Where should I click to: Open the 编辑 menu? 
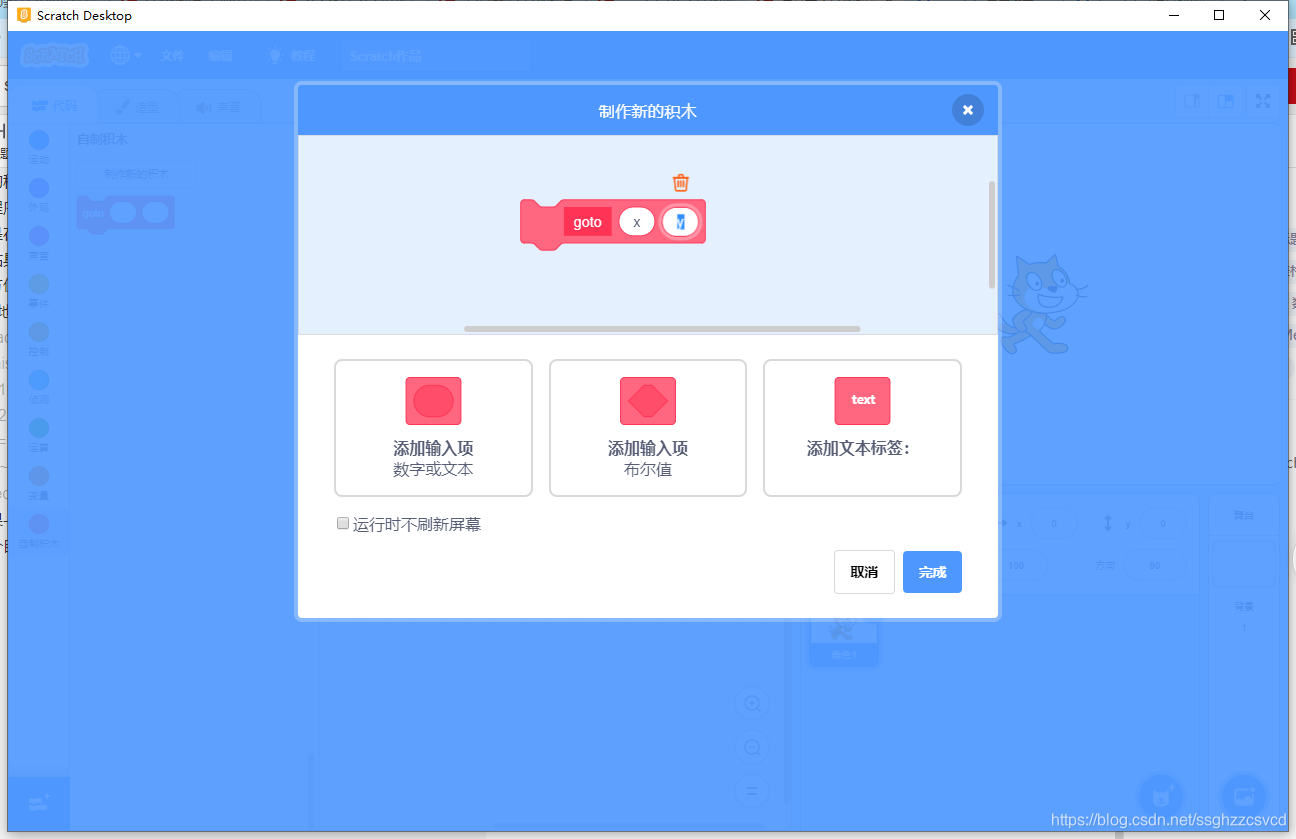pyautogui.click(x=220, y=56)
